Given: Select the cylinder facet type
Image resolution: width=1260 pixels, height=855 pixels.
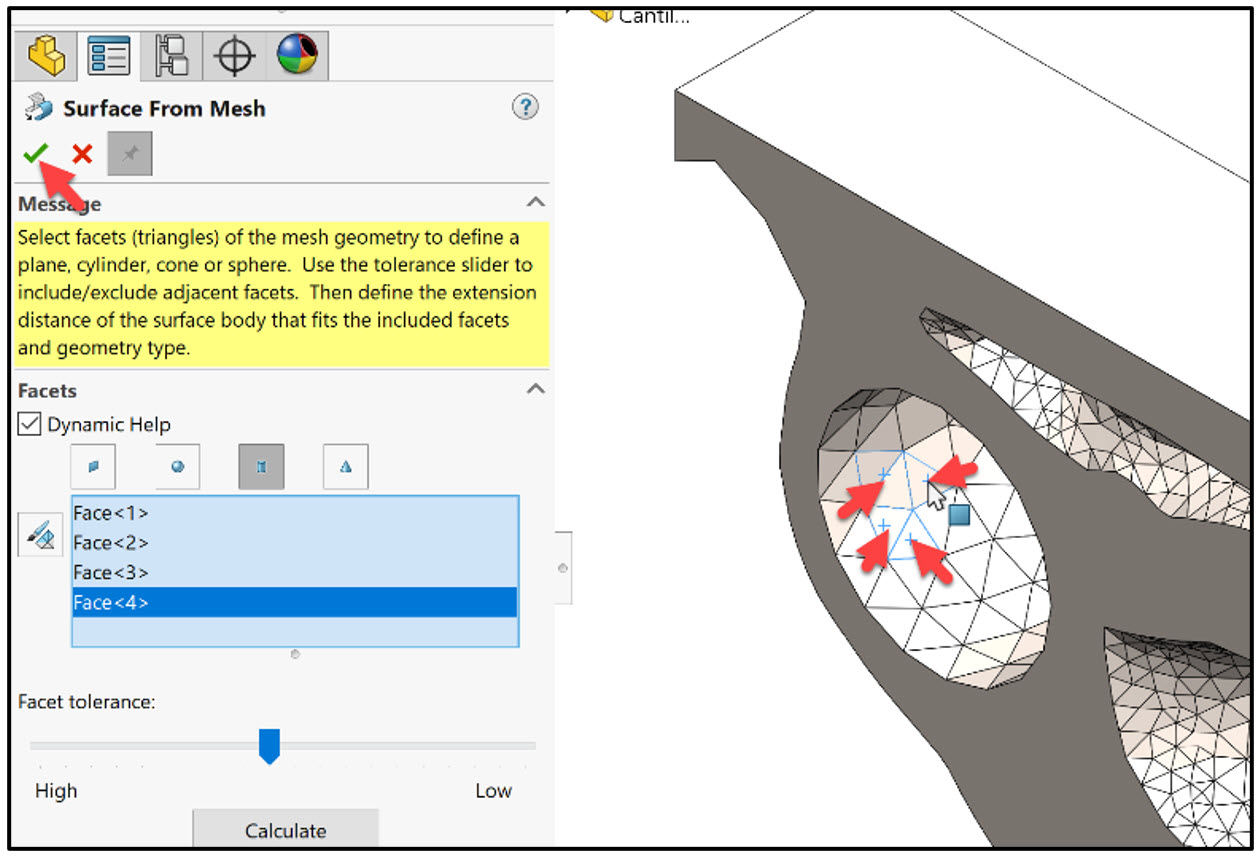Looking at the screenshot, I should pos(259,466).
